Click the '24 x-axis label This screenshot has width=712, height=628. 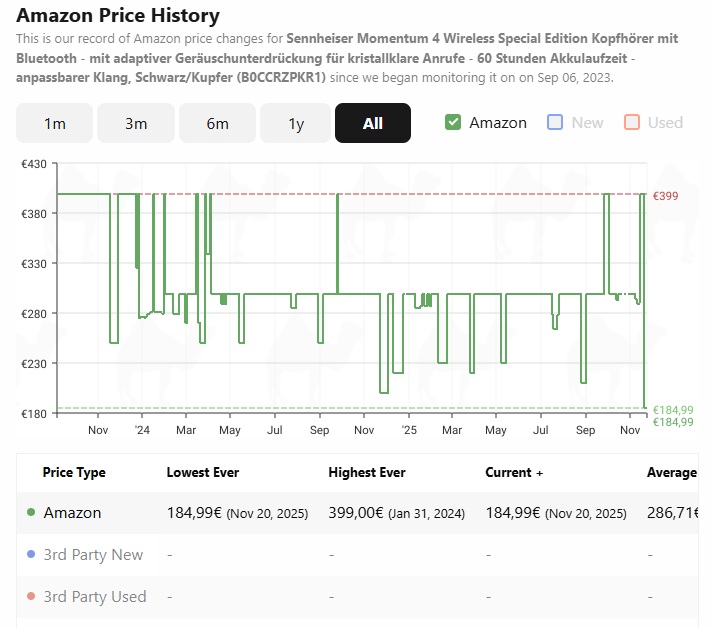142,430
